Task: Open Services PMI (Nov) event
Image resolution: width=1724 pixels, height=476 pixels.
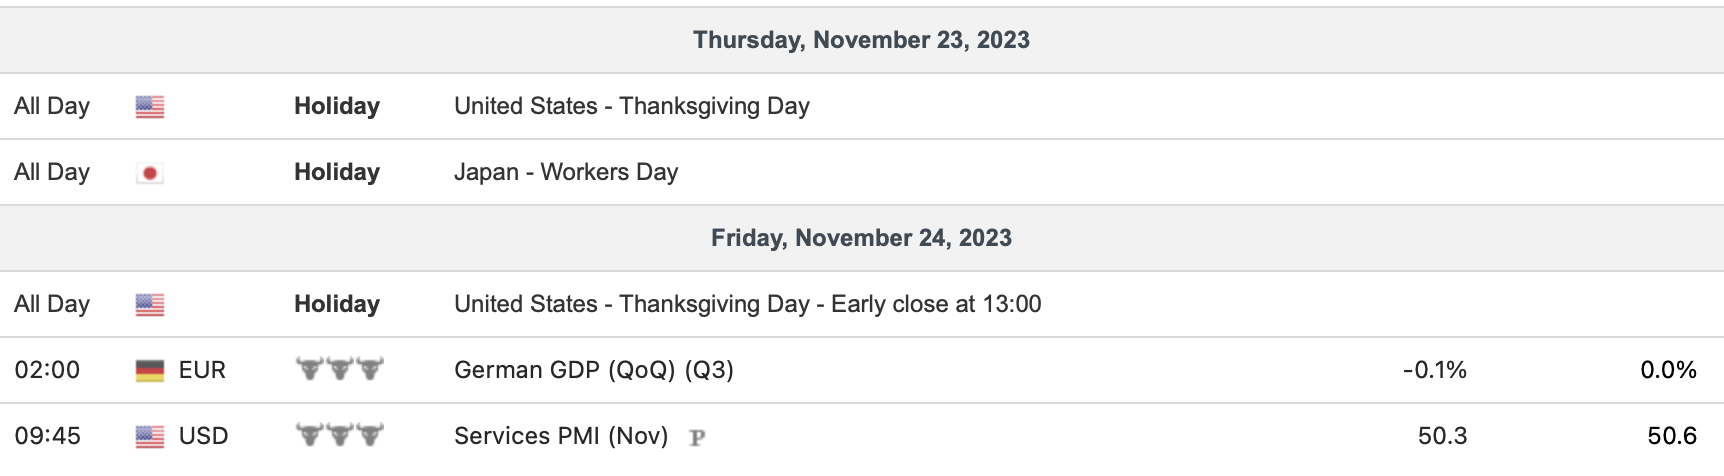Action: click(x=560, y=436)
